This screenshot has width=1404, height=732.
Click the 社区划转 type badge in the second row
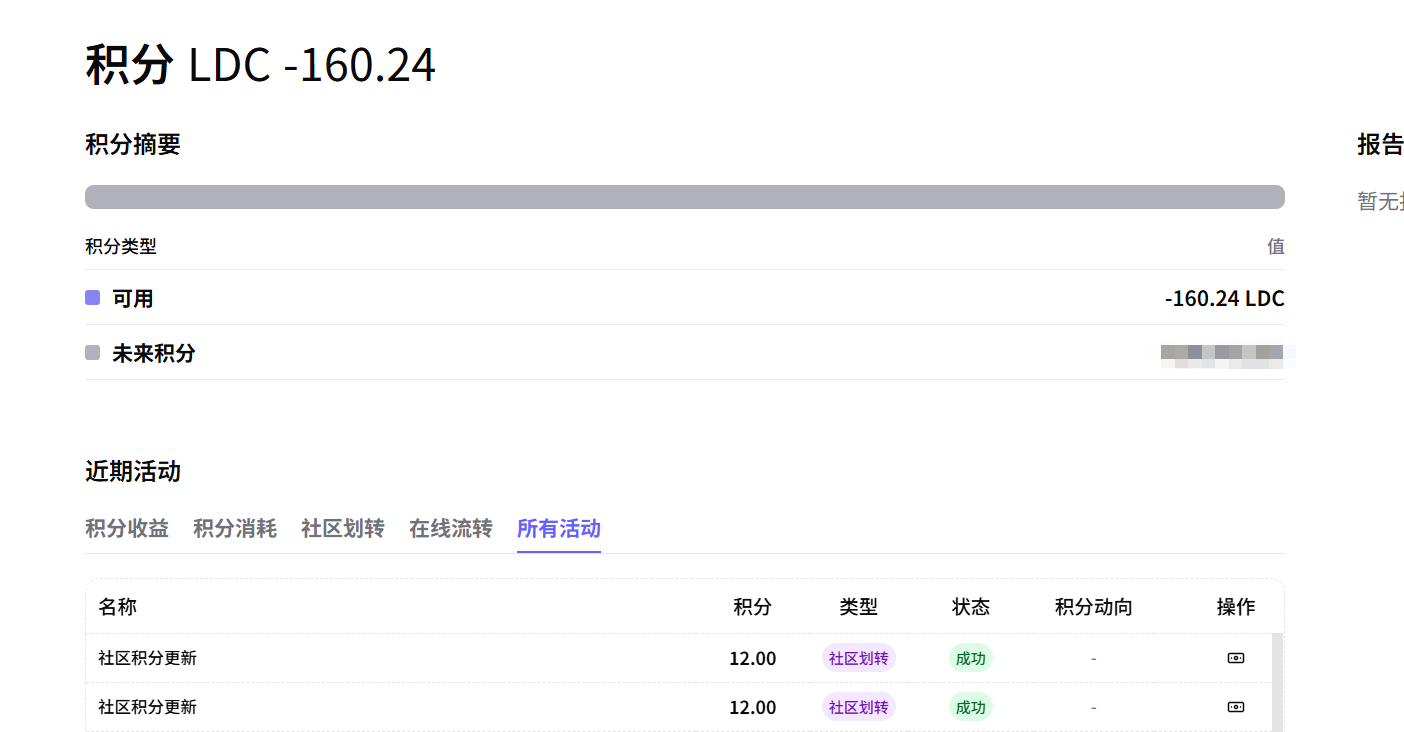point(859,707)
